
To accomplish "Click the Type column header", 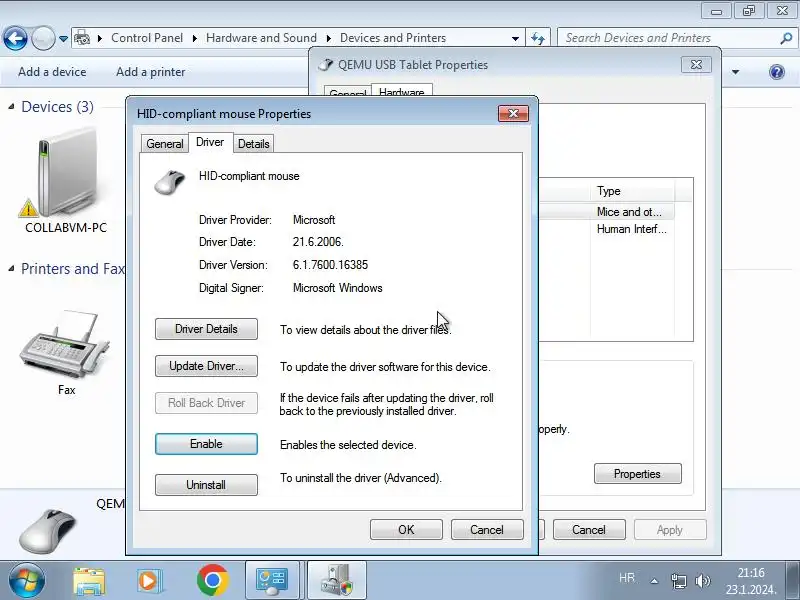I will 633,191.
